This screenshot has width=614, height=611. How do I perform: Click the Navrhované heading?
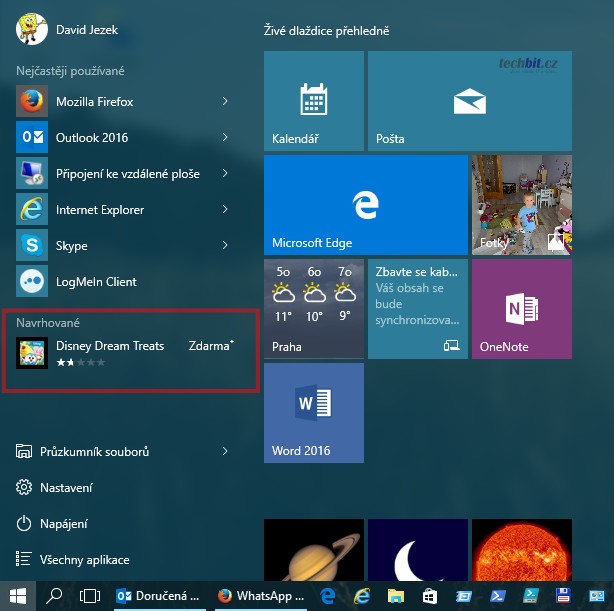point(48,323)
